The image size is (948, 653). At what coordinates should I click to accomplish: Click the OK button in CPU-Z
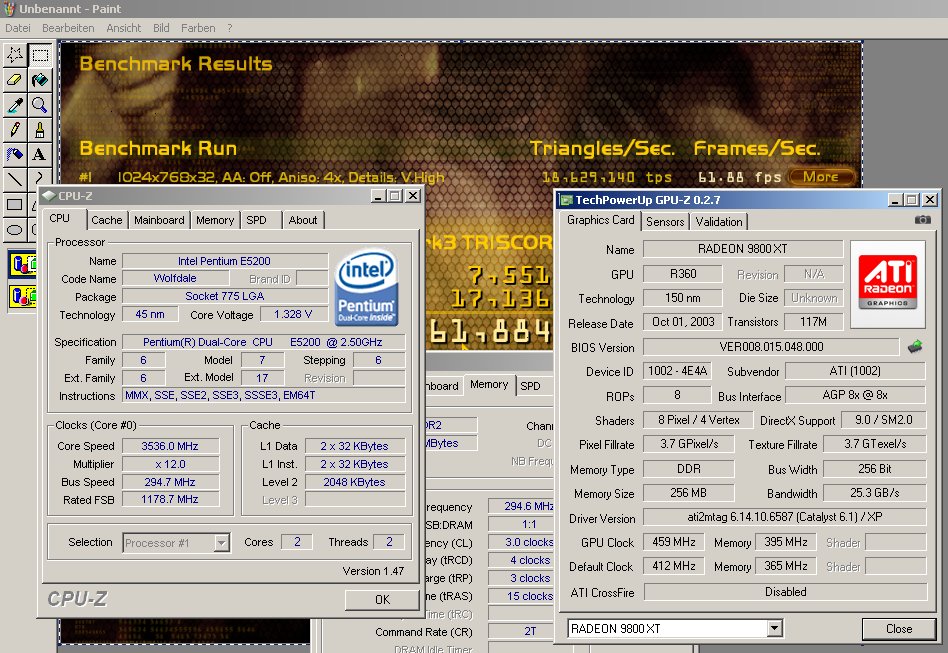[x=382, y=599]
